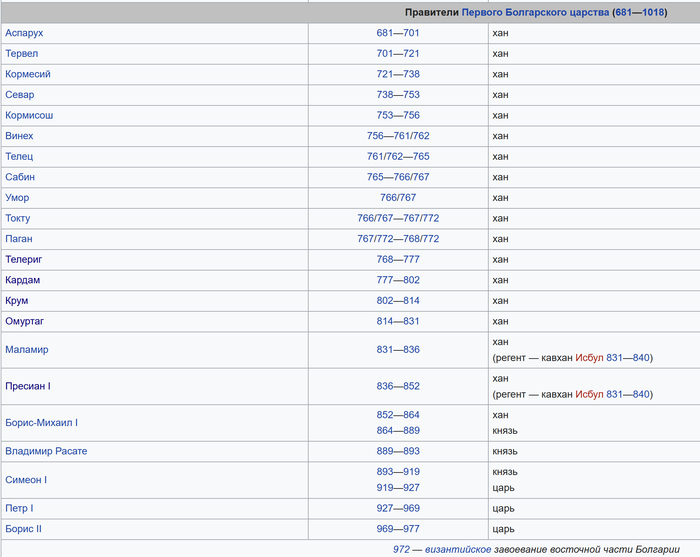Click the 768—777 reign dates link
700x557 pixels.
pos(398,259)
